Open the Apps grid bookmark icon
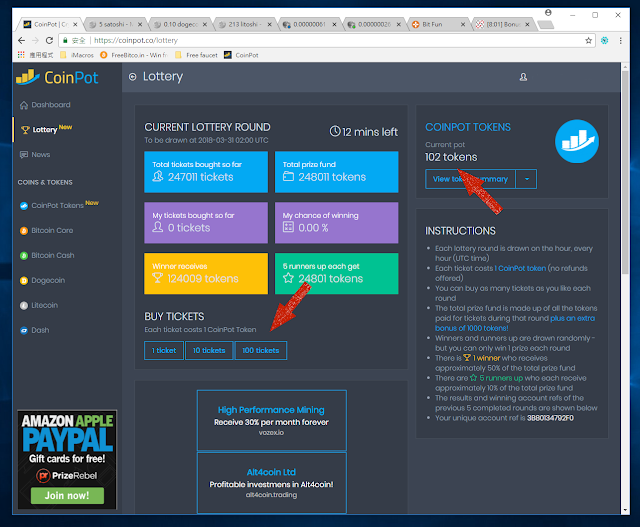 coord(21,55)
